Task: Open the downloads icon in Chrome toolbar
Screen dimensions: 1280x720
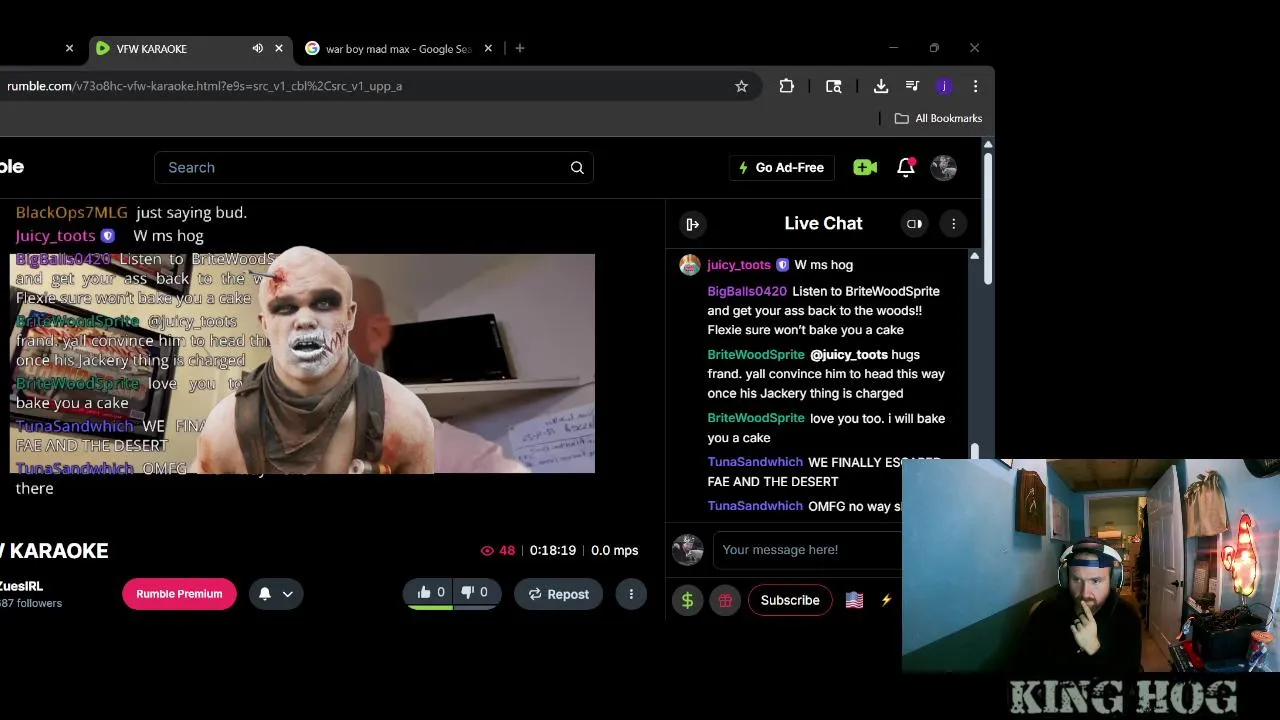Action: 881,86
